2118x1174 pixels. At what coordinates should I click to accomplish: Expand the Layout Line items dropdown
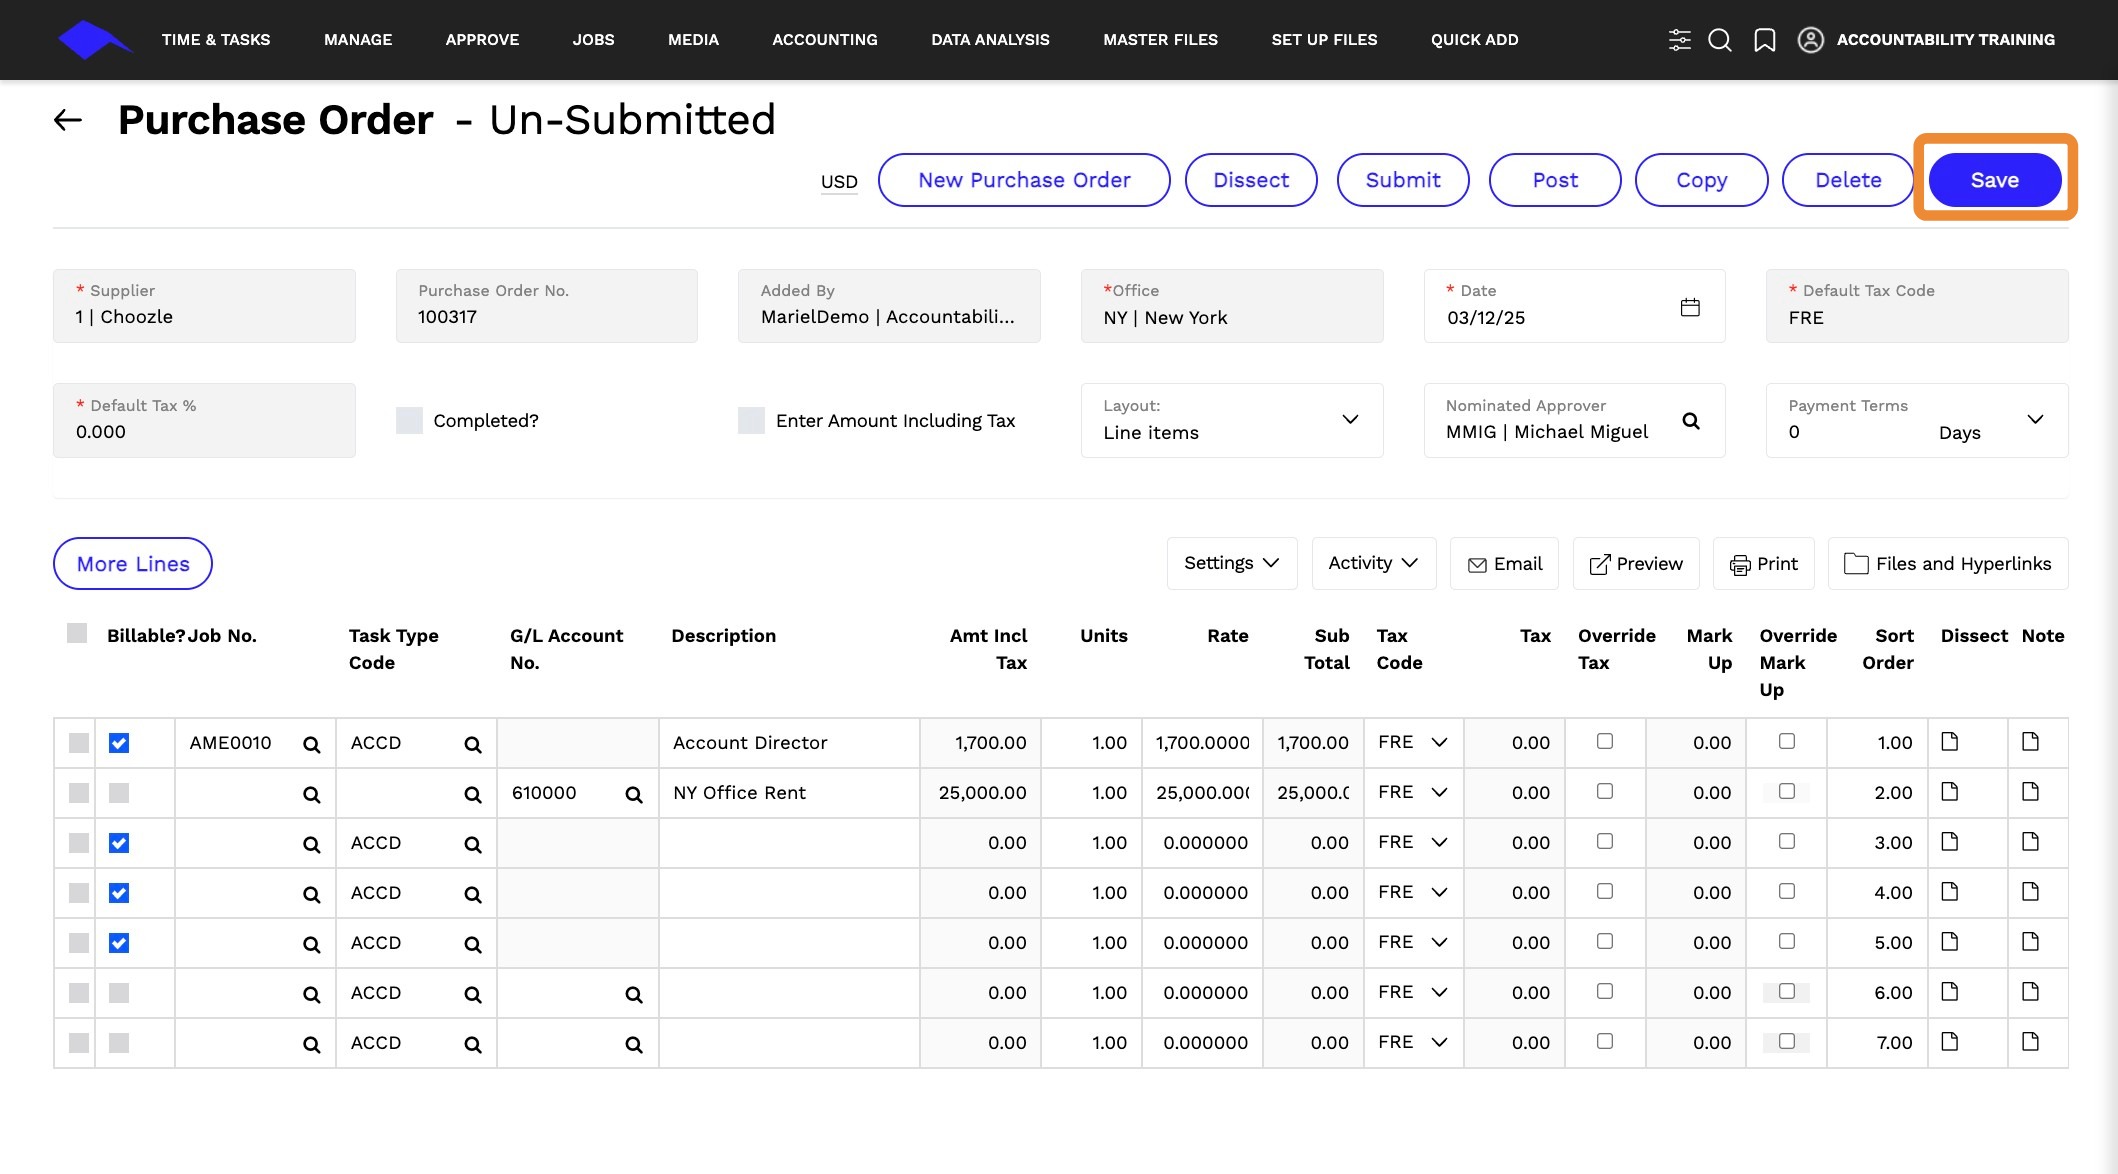[1232, 420]
